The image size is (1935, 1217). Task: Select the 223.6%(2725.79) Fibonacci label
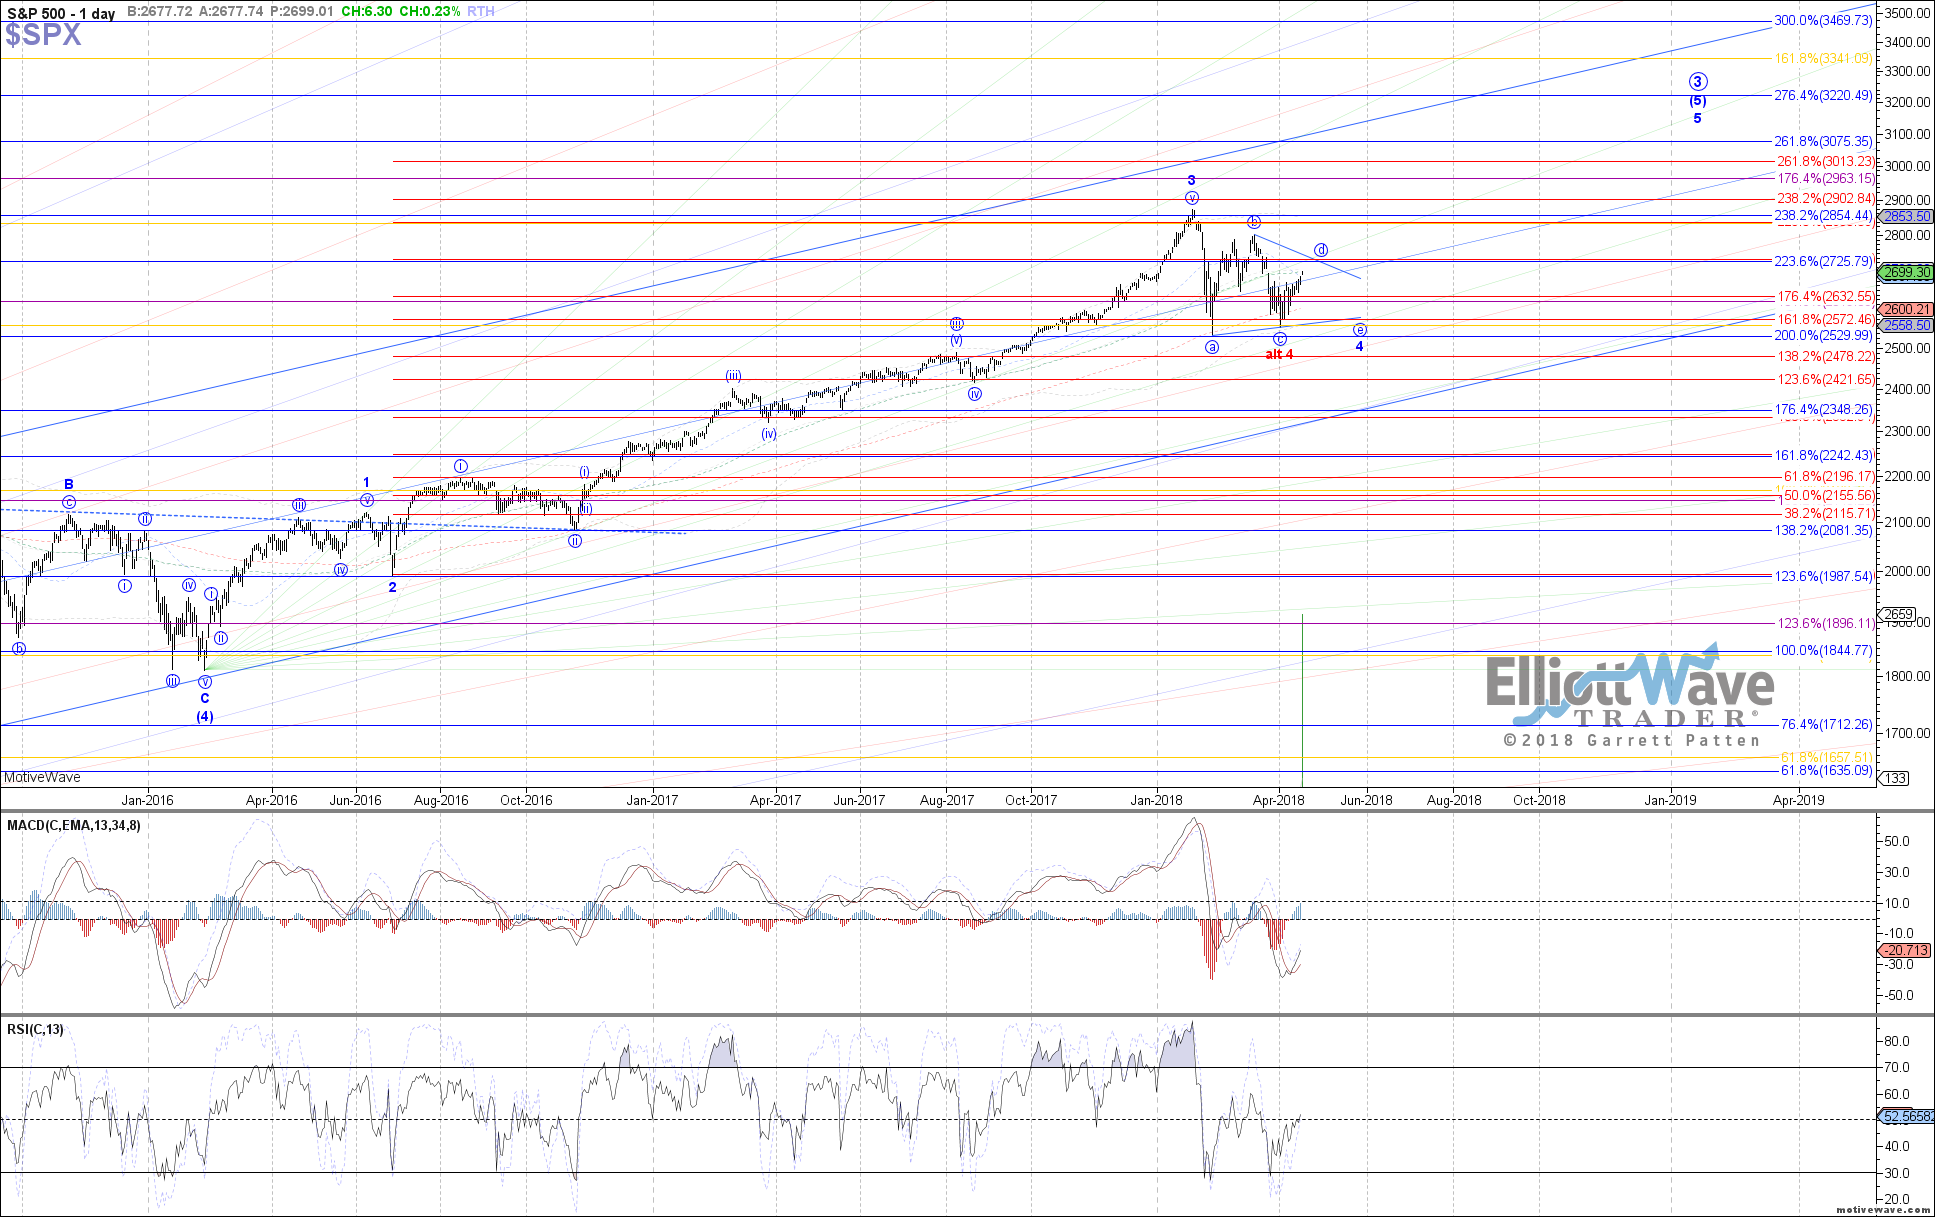pyautogui.click(x=1823, y=262)
